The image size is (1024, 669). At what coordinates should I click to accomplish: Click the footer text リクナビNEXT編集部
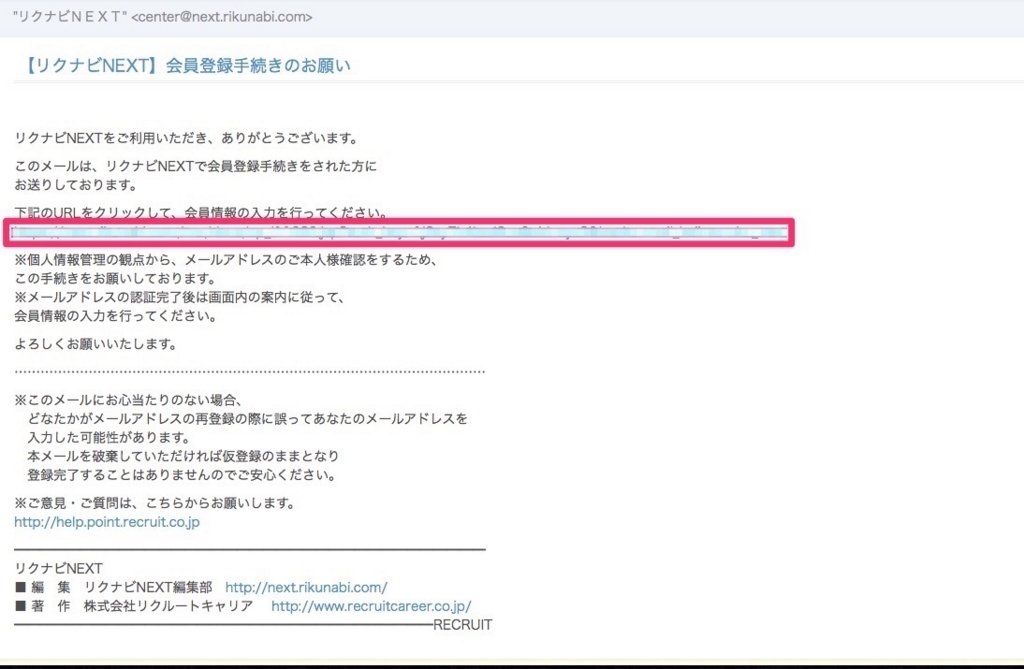(148, 587)
